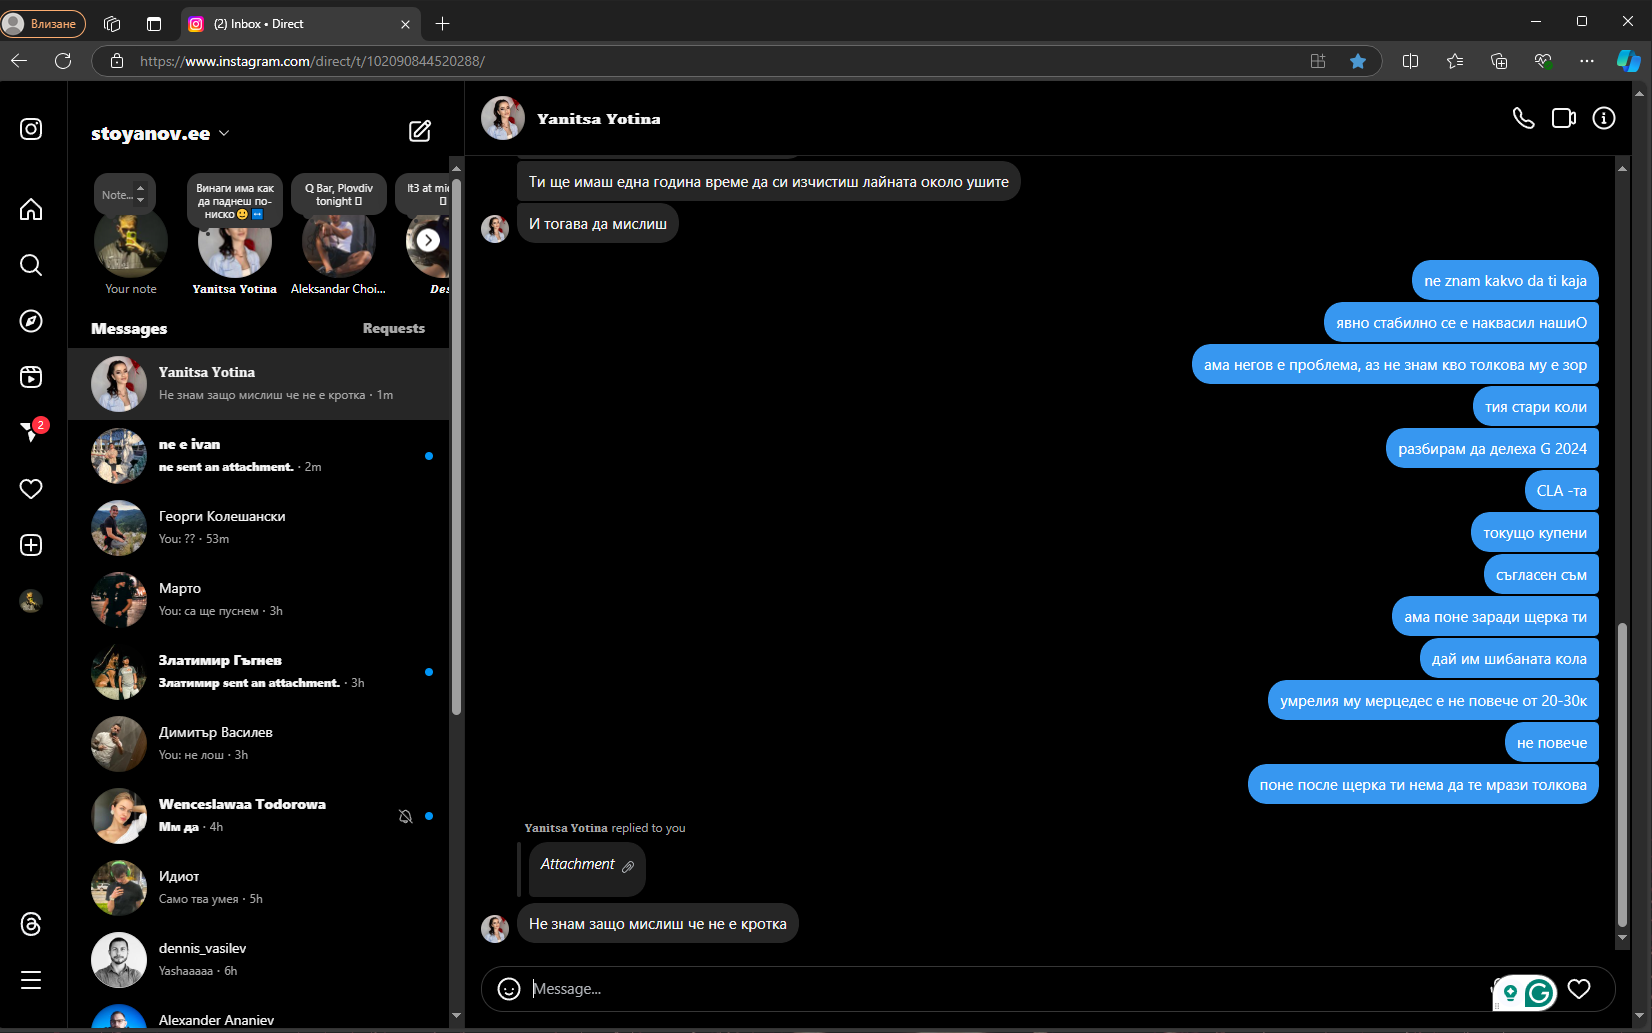Open Explore compass icon
Image resolution: width=1652 pixels, height=1033 pixels.
click(31, 321)
